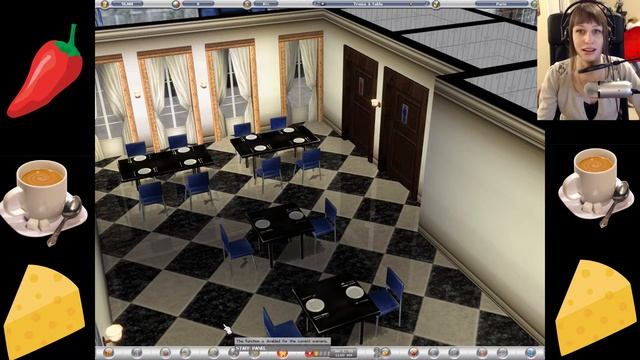
Task: Click the gold coin icon in the top status bar
Action: [x=105, y=4]
